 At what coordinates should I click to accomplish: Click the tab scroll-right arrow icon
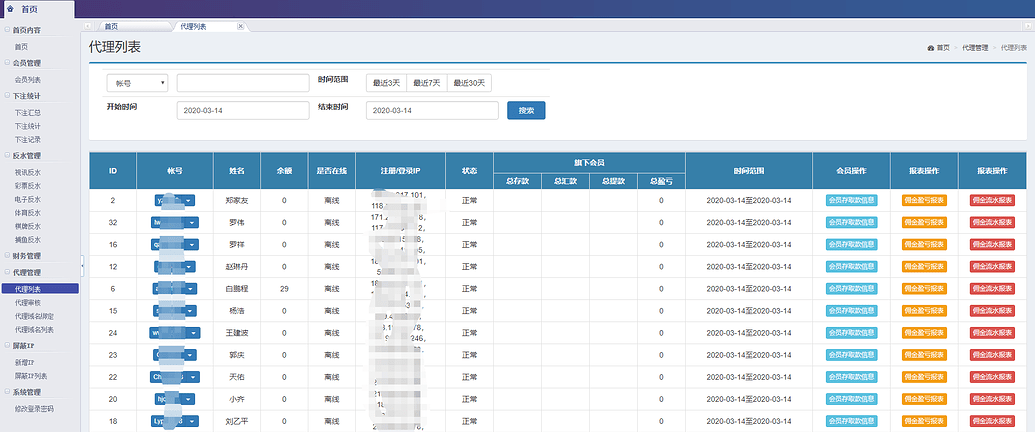pos(1027,26)
